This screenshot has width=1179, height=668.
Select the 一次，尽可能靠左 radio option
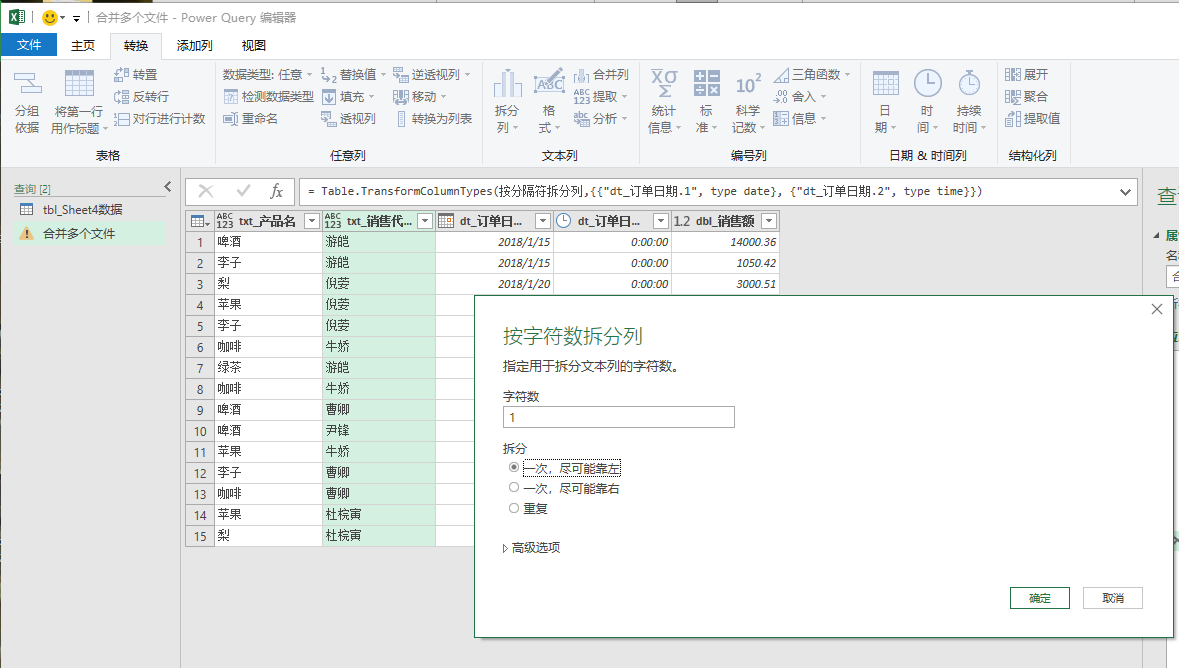click(514, 467)
